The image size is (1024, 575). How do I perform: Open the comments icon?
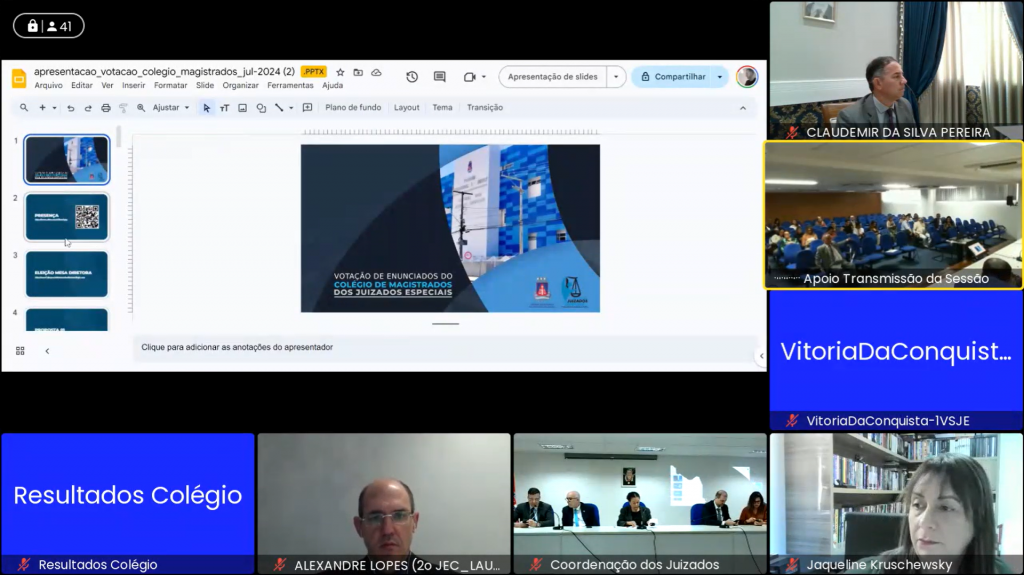click(x=439, y=77)
